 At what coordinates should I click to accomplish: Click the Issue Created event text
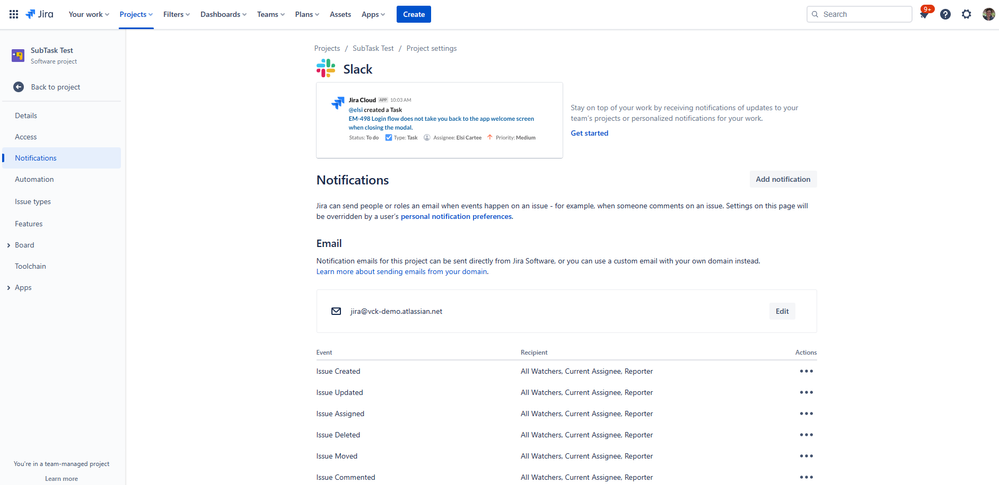pos(338,371)
